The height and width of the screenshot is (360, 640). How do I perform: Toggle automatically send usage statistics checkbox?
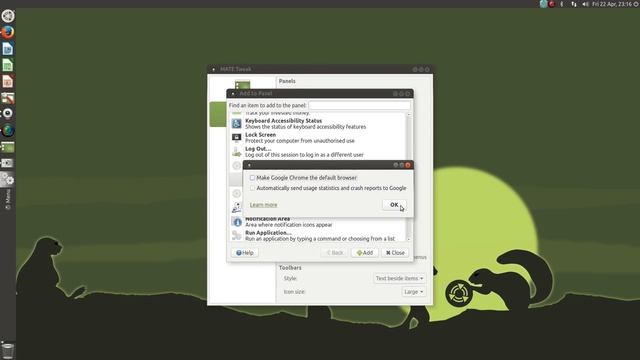(252, 188)
